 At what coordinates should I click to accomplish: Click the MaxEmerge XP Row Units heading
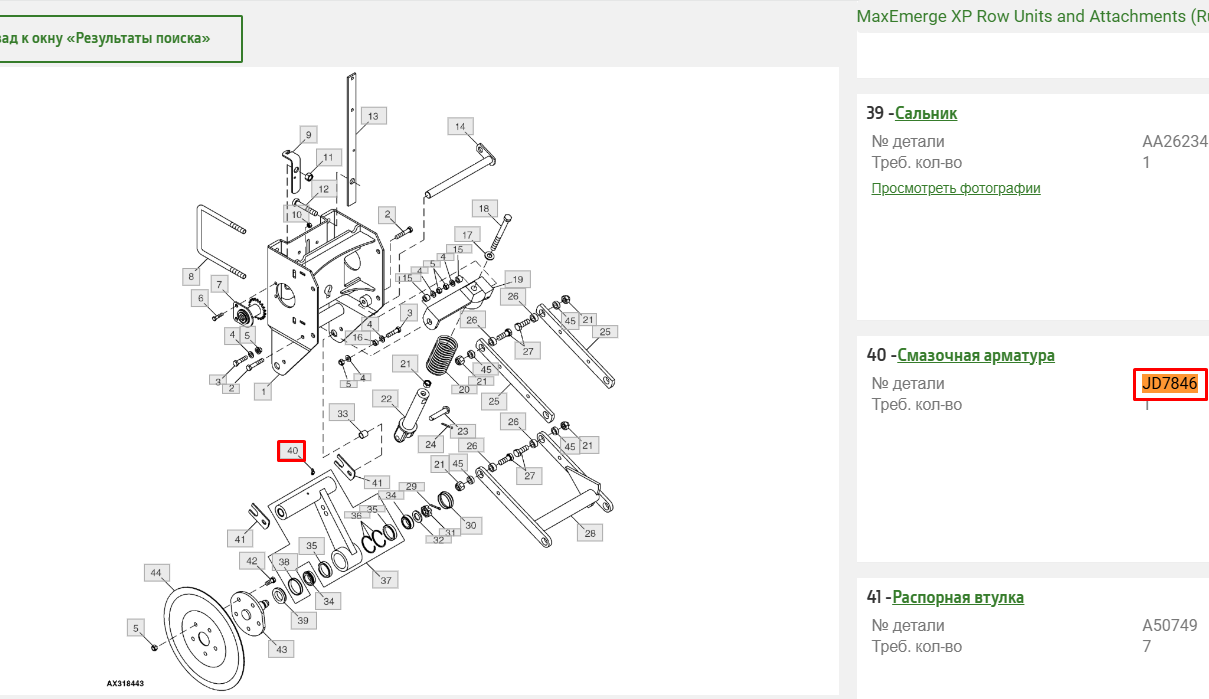click(x=1033, y=16)
